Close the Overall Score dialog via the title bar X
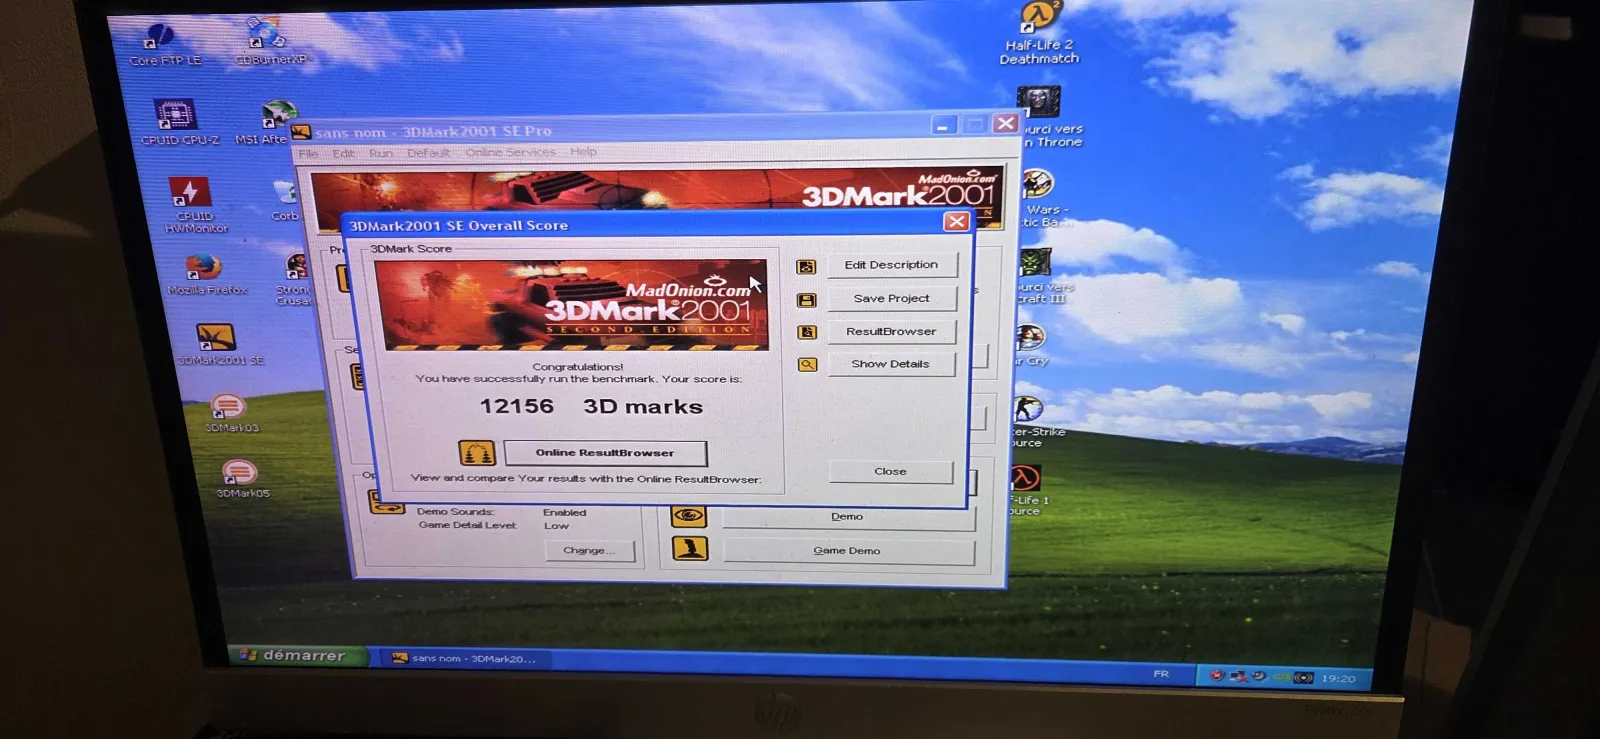This screenshot has width=1600, height=739. click(x=956, y=222)
